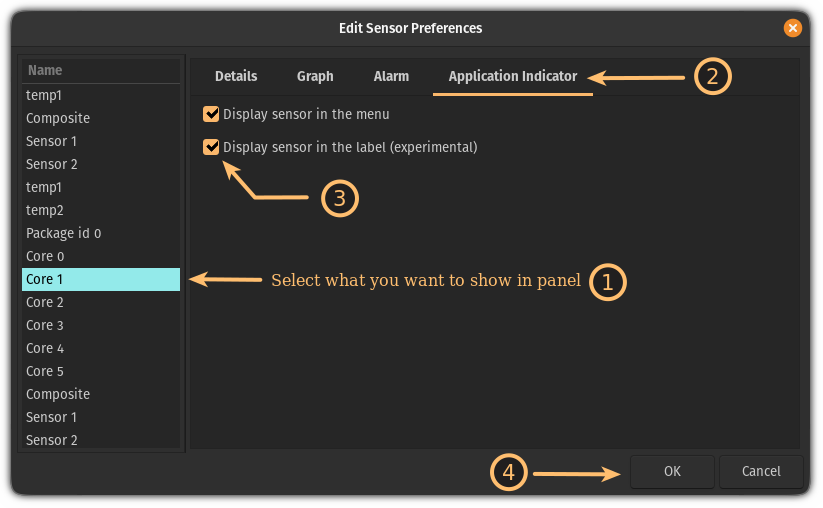
Task: Close the Edit Sensor Preferences dialog
Action: (792, 28)
